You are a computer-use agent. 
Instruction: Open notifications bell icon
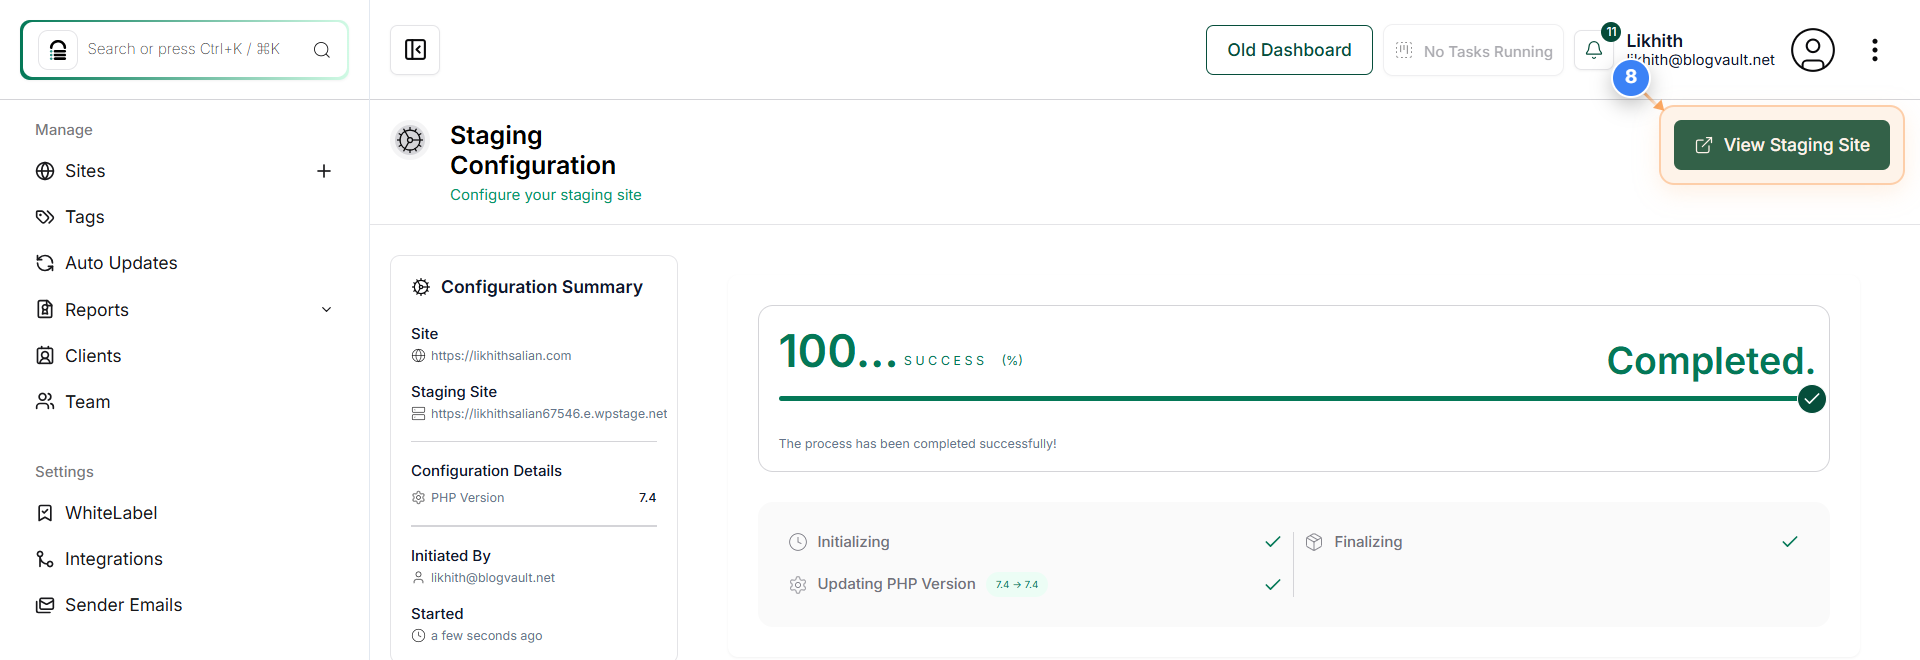pyautogui.click(x=1594, y=50)
